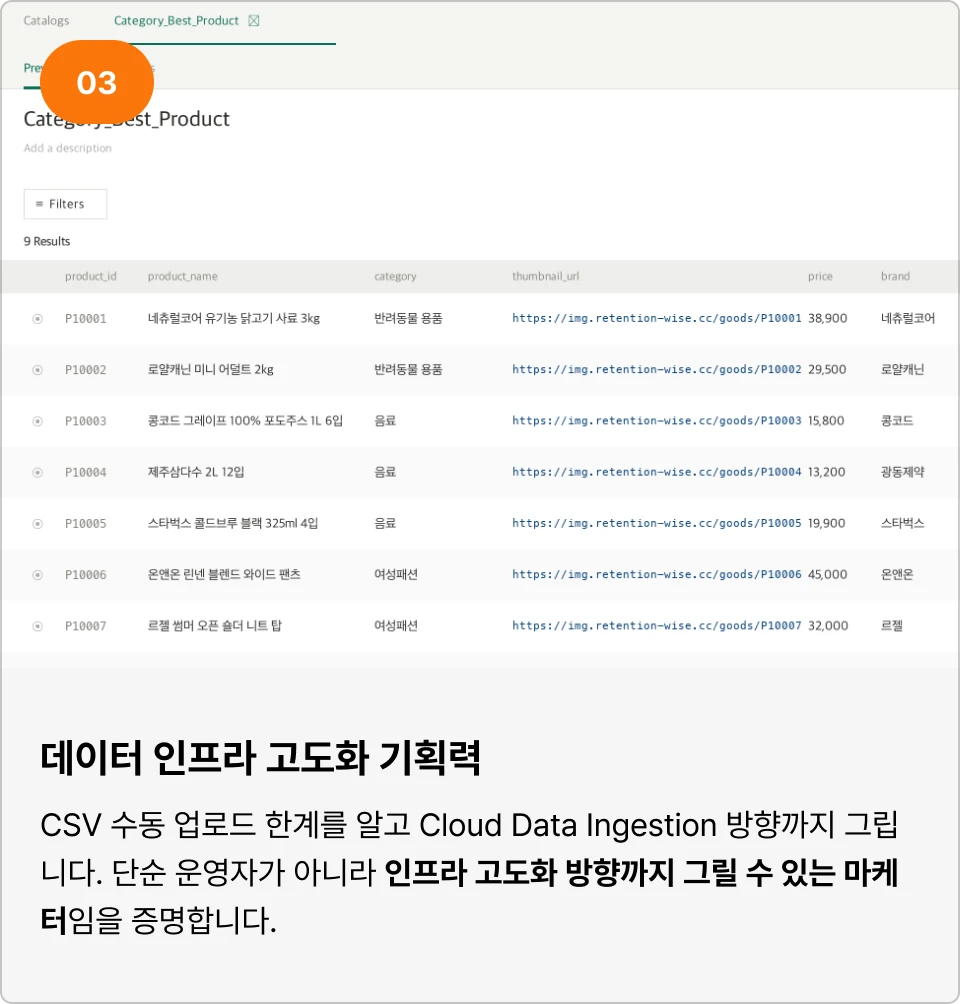Click product name '콩코드 그레이프 100% 포도주스 1L 6입'

point(245,421)
